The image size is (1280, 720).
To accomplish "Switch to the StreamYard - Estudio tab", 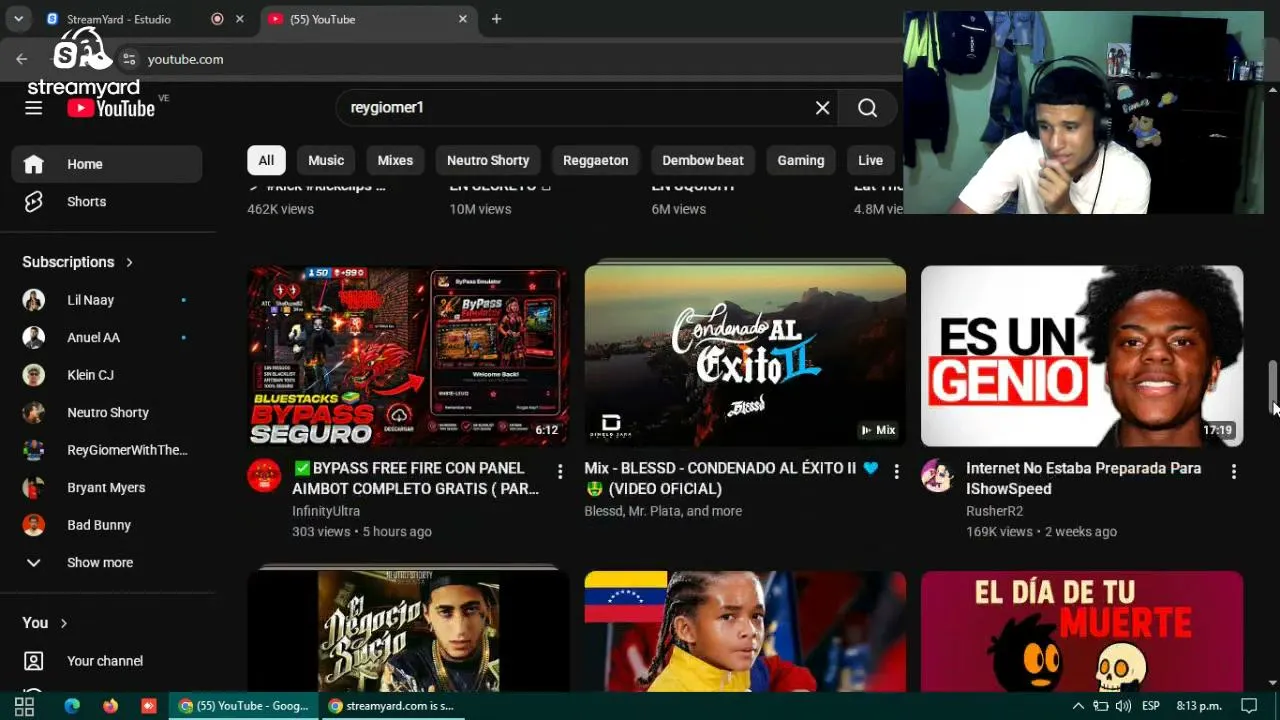I will coord(143,19).
